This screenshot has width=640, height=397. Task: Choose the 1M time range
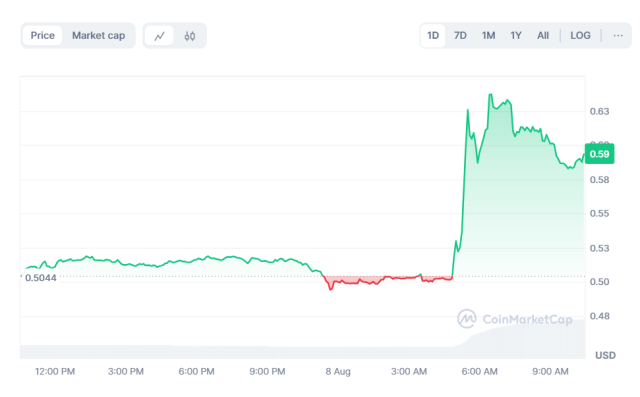[x=488, y=35]
